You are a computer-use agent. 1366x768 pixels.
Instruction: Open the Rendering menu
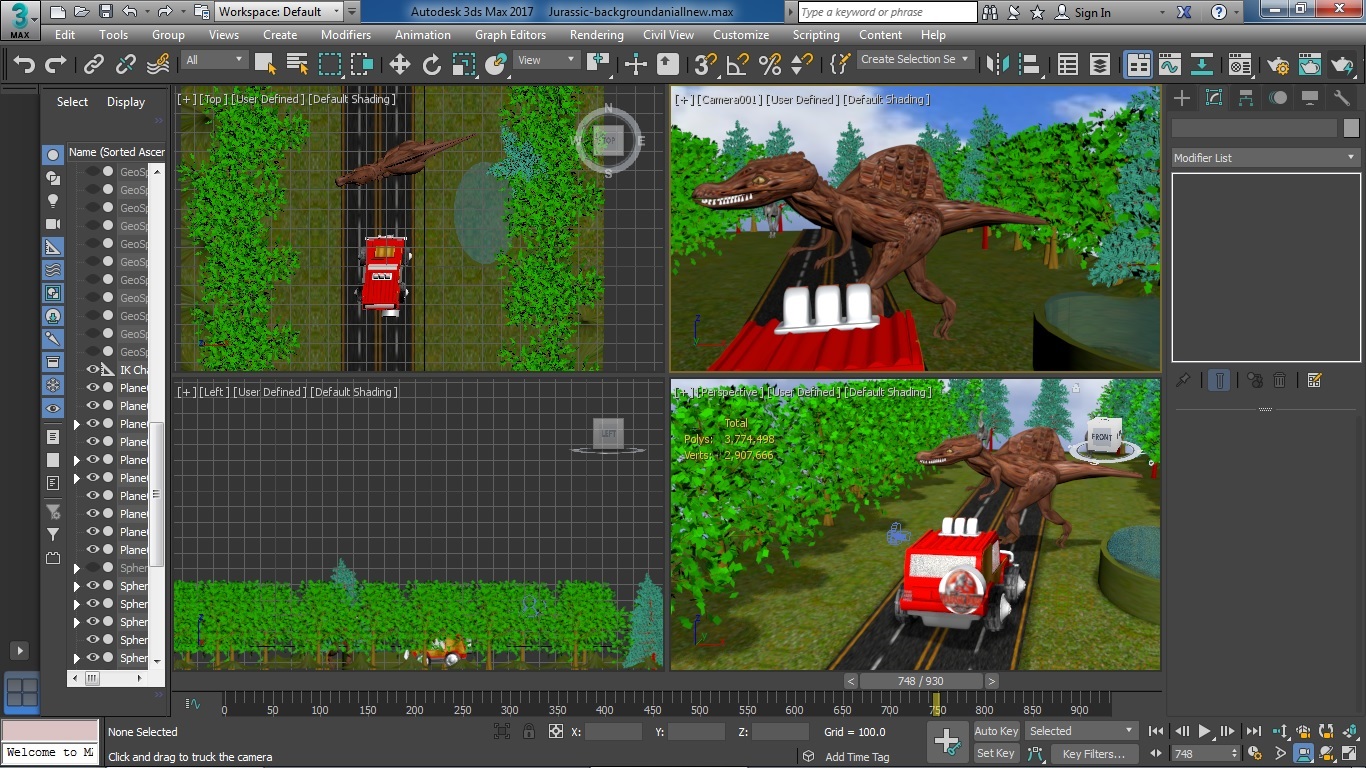coord(597,34)
